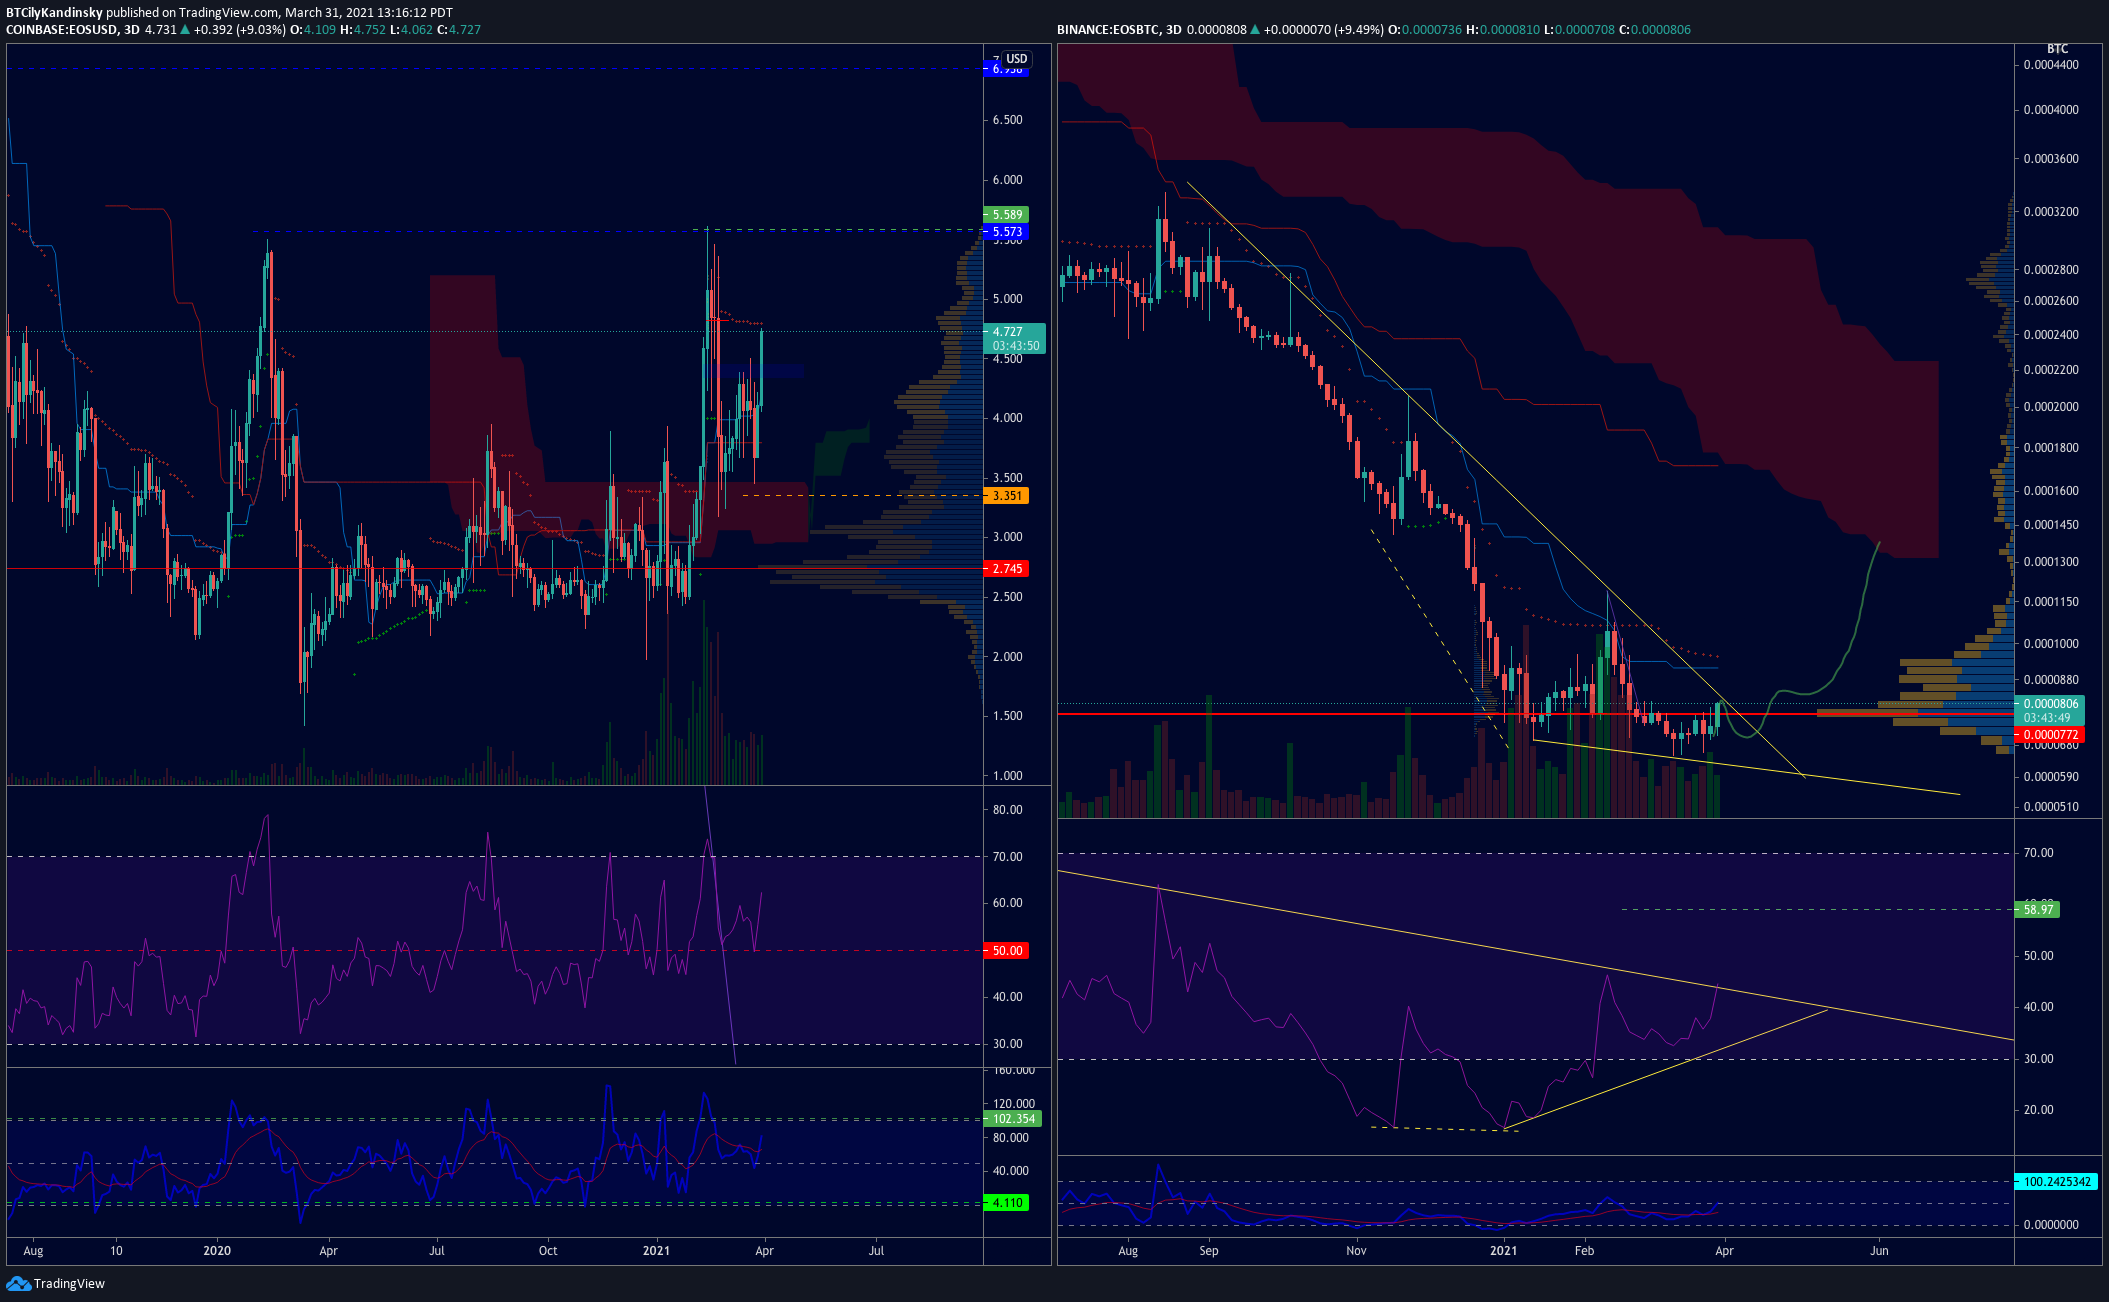Image resolution: width=2109 pixels, height=1302 pixels.
Task: Click the 10 label on left time axis
Action: pyautogui.click(x=116, y=1251)
